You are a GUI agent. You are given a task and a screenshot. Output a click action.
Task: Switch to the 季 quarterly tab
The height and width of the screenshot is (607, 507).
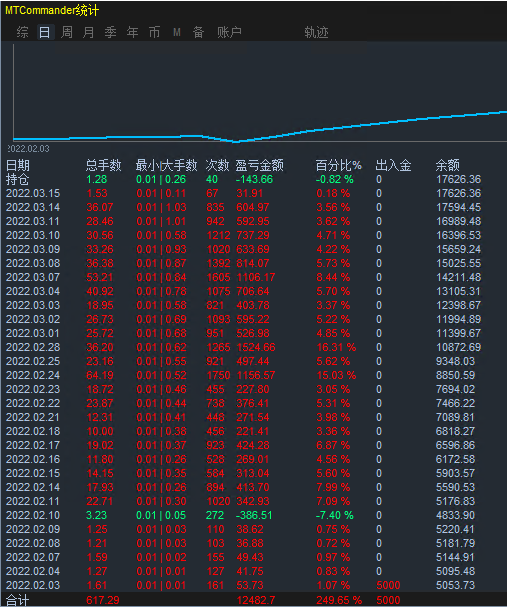[x=111, y=32]
